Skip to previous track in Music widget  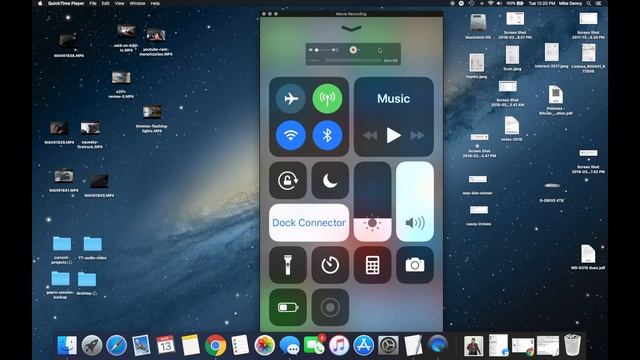(x=370, y=135)
